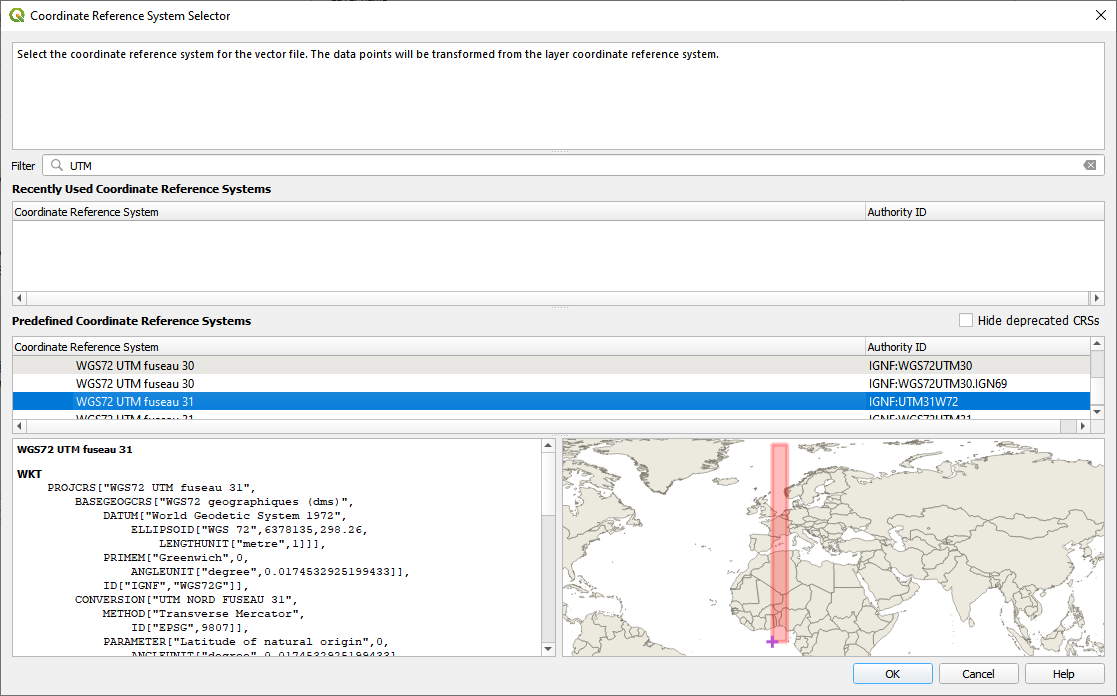Confirm the selection with OK
Screen dimensions: 1117x696
pyautogui.click(x=893, y=674)
